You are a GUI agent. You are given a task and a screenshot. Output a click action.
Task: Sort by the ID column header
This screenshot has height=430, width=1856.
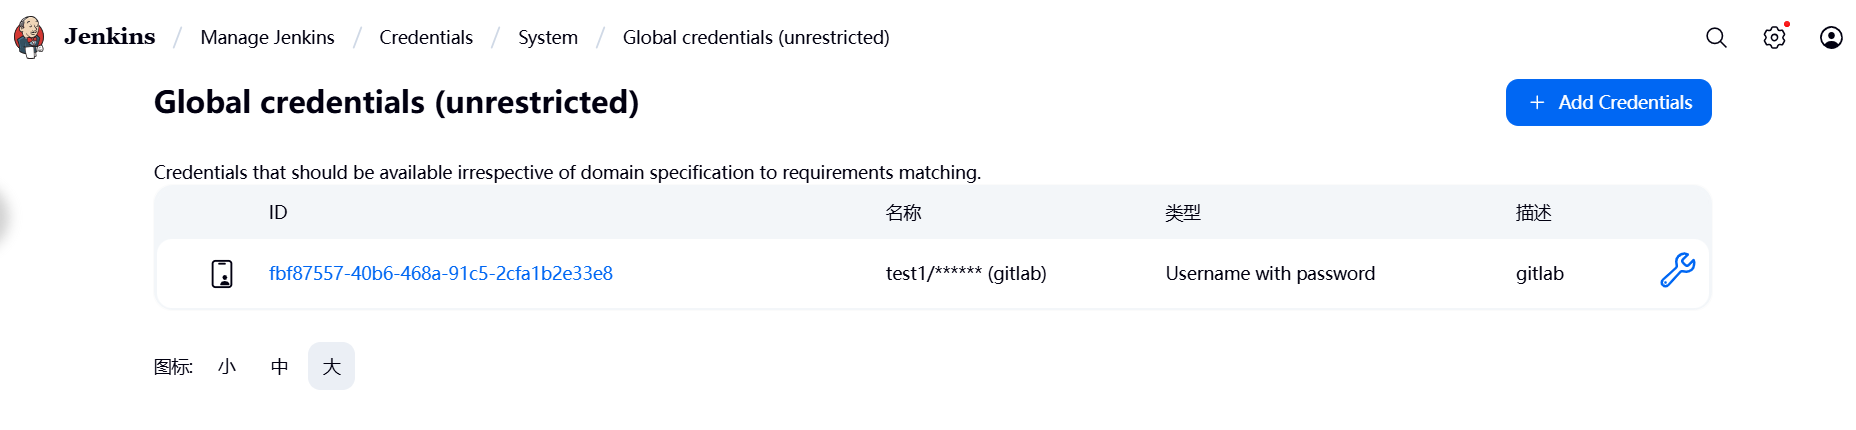click(x=278, y=213)
